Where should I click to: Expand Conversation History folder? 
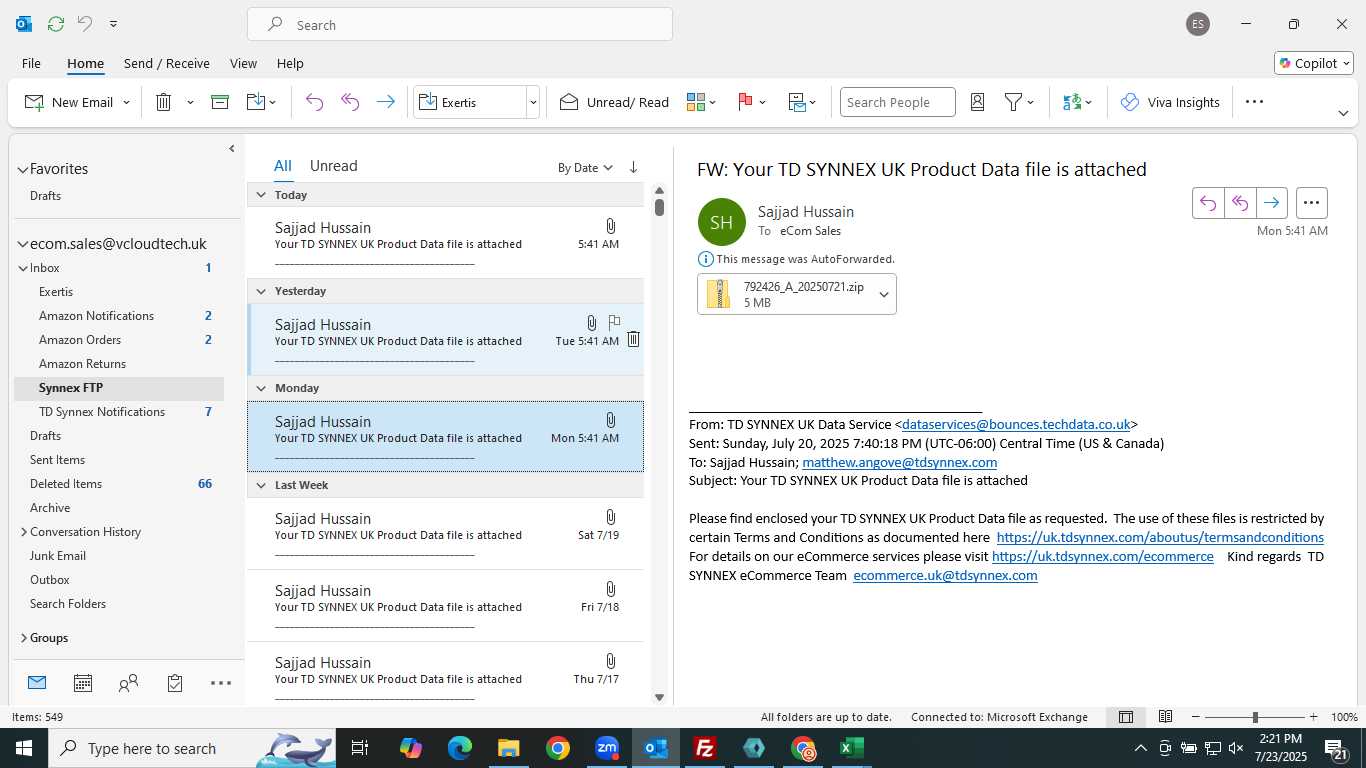click(x=23, y=532)
